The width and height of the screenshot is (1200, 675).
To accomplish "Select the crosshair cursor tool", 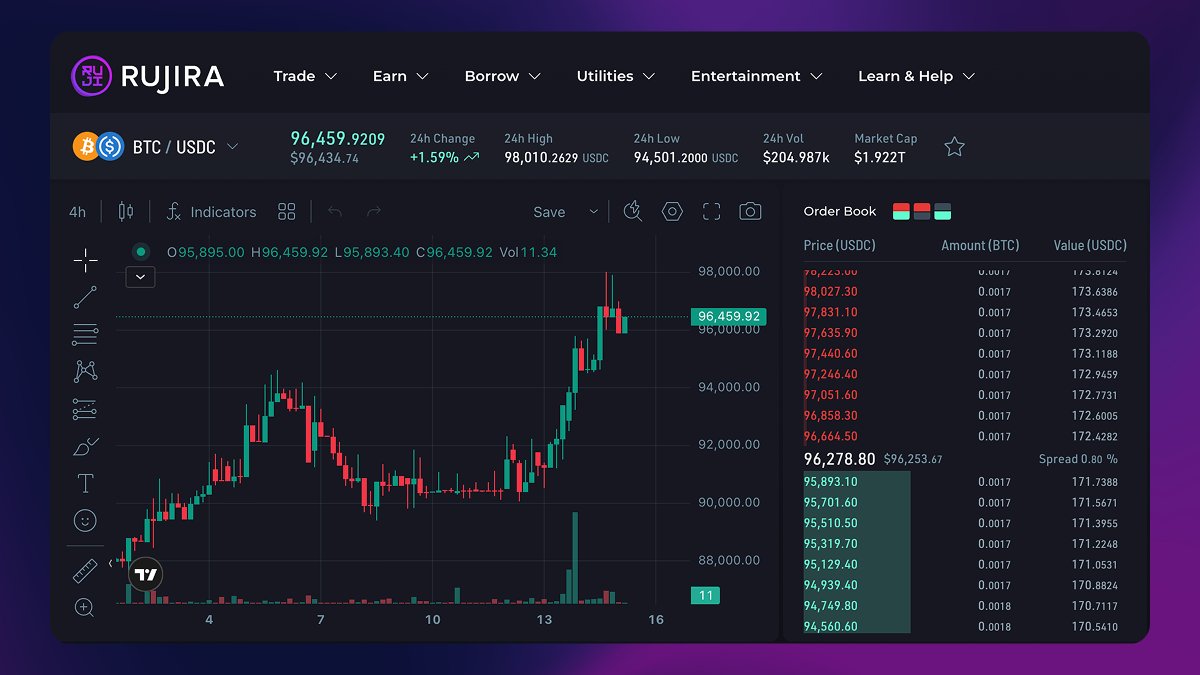I will (x=85, y=260).
